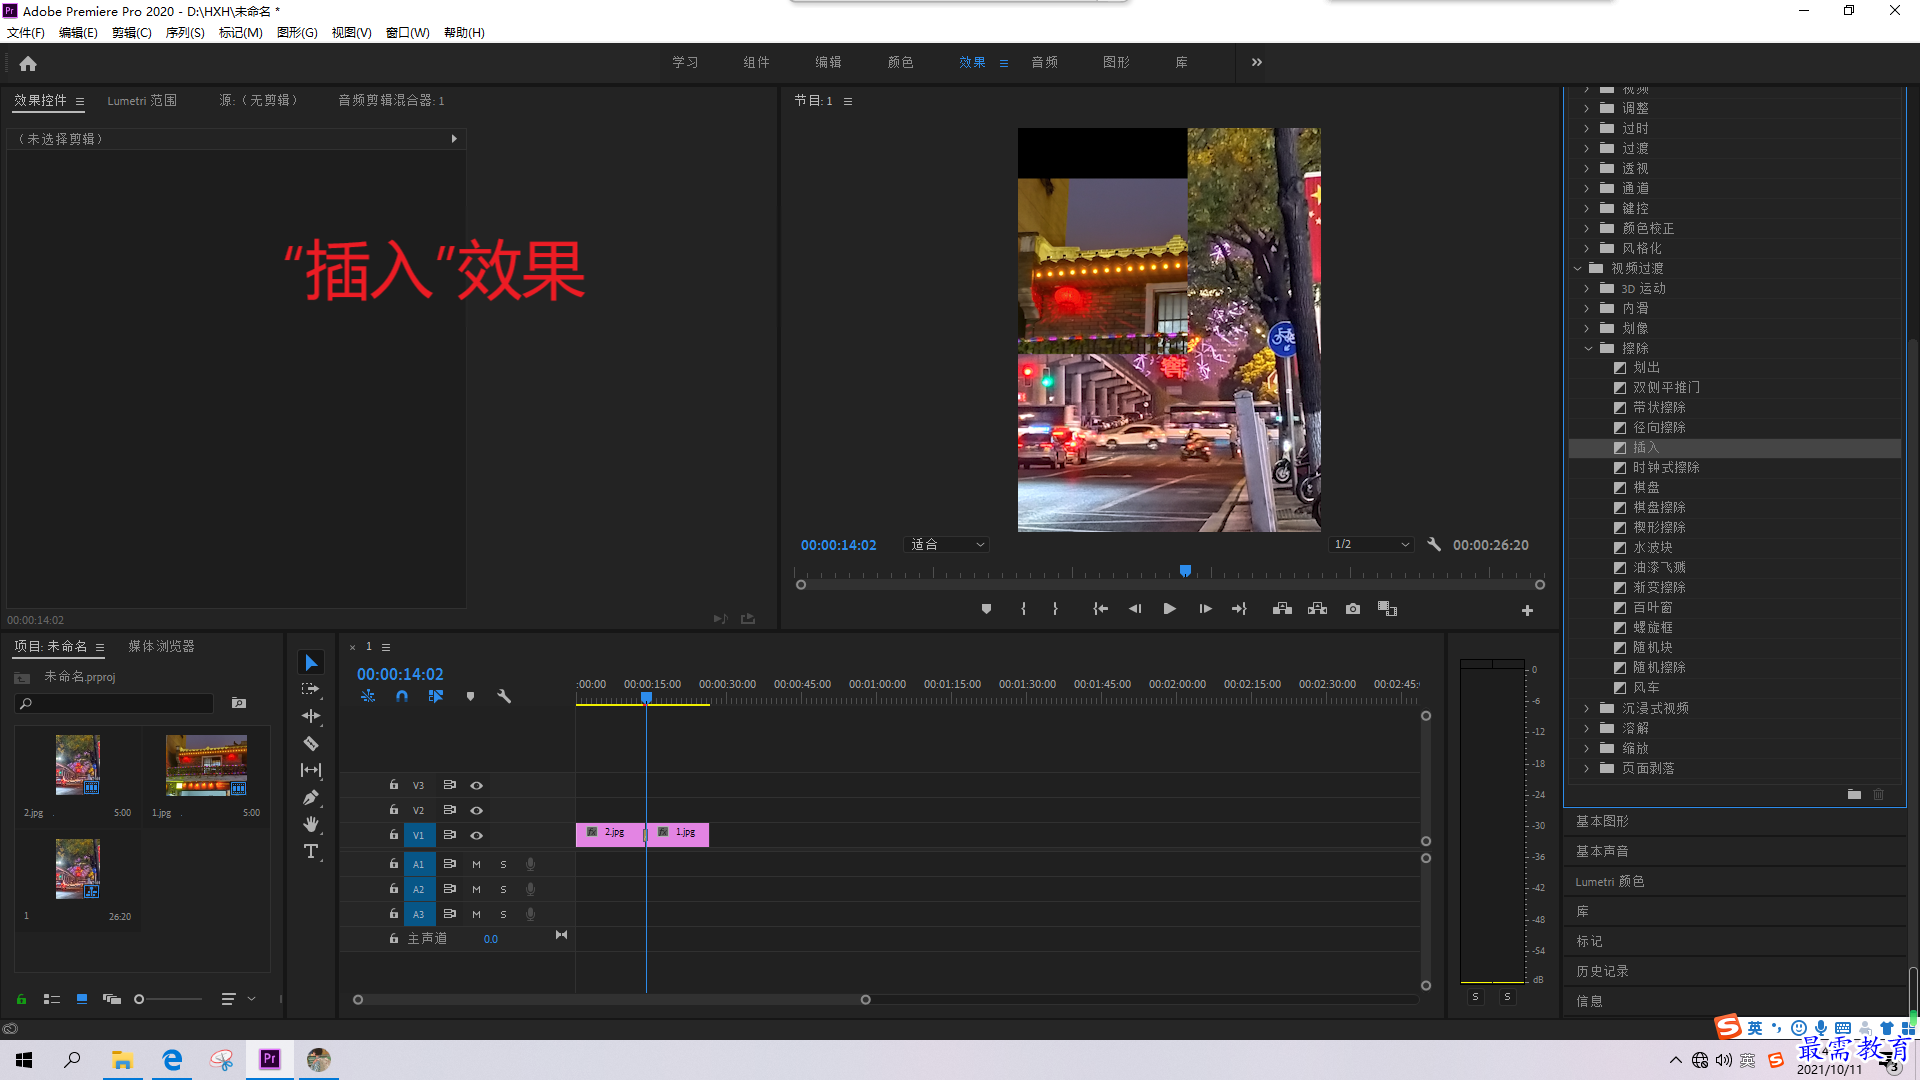Select the Slip tool

coord(311,770)
